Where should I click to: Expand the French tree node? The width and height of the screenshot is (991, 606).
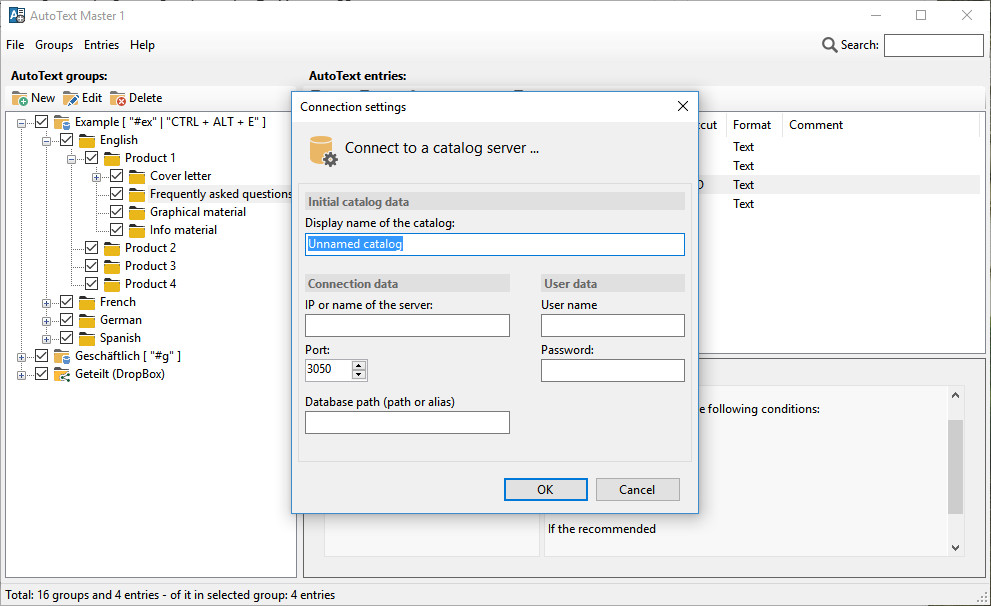pos(46,303)
